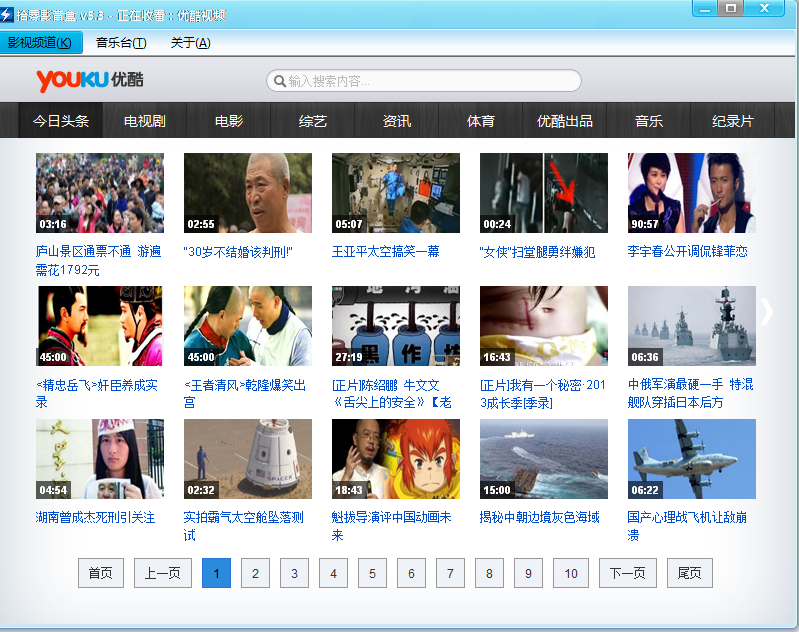Image resolution: width=799 pixels, height=632 pixels.
Task: Jump to 尾页 last page
Action: click(689, 573)
